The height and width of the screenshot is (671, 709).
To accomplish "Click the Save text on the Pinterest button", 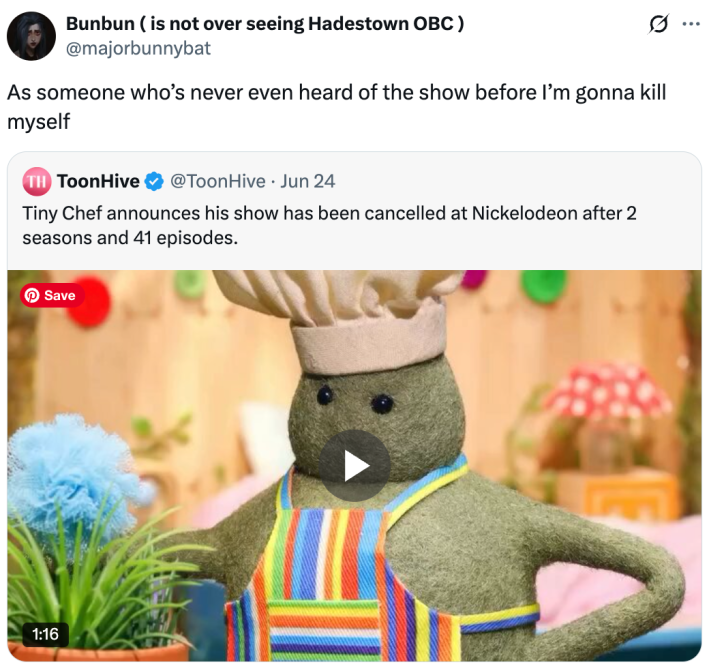I will 60,295.
